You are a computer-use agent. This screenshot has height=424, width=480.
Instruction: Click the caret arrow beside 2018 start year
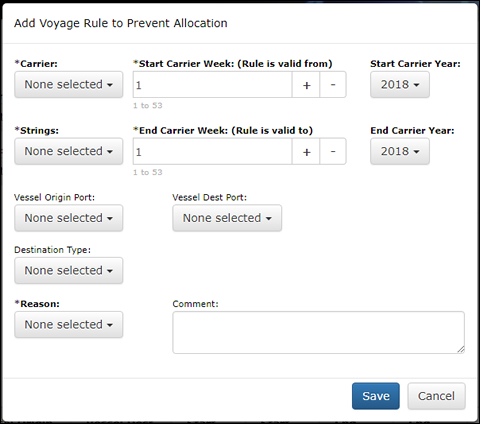coord(416,85)
